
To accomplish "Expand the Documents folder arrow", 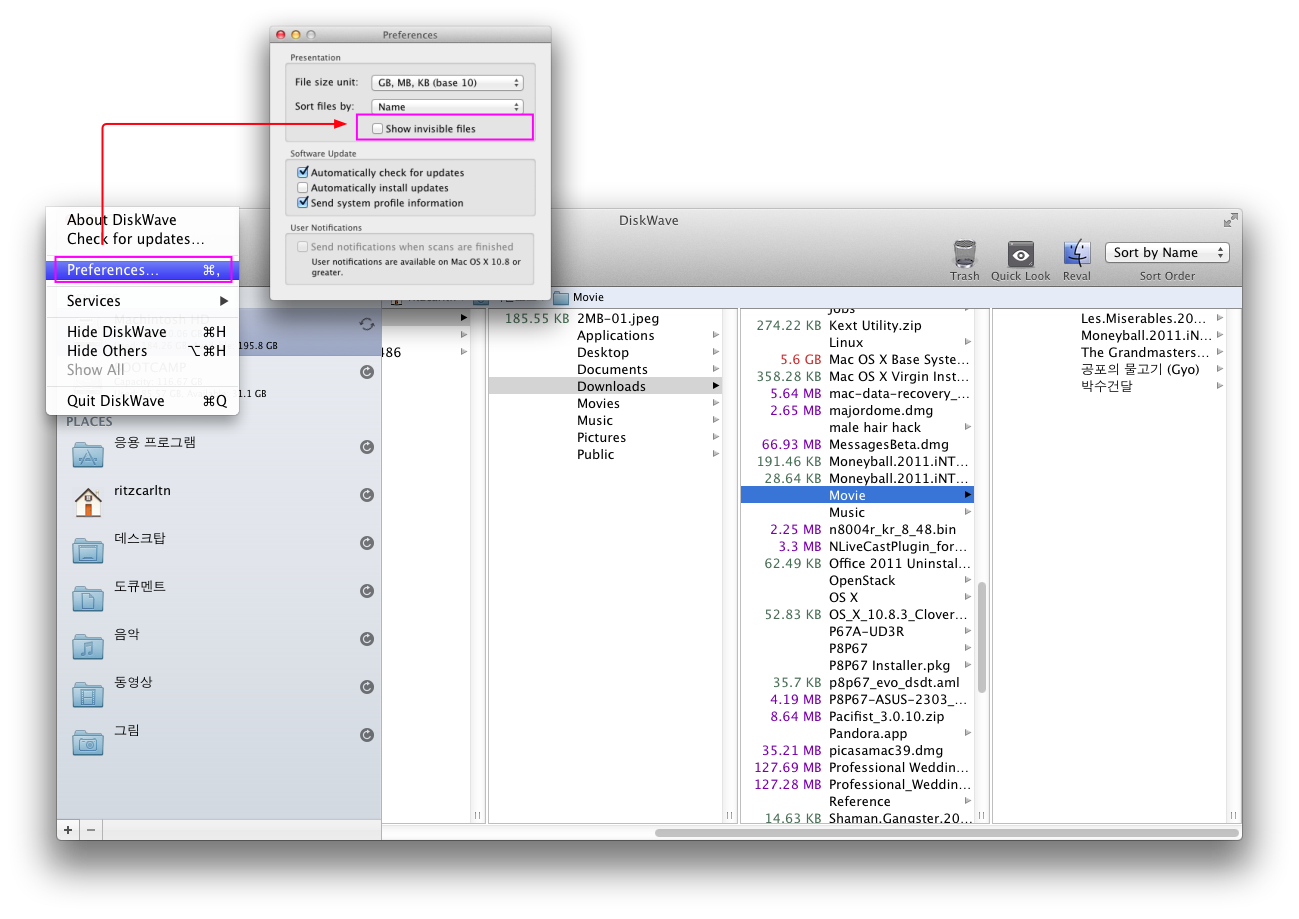I will pos(716,370).
